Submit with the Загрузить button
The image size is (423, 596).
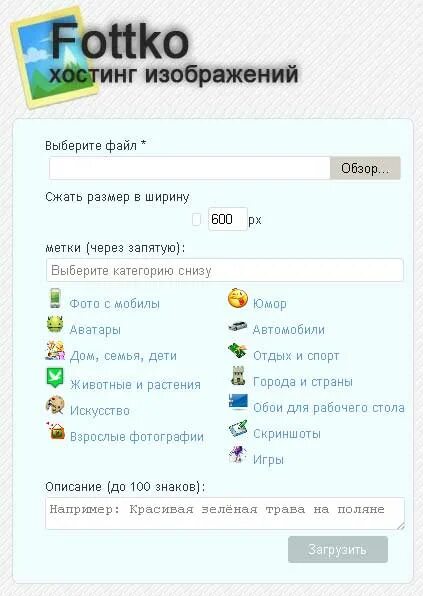tap(338, 549)
